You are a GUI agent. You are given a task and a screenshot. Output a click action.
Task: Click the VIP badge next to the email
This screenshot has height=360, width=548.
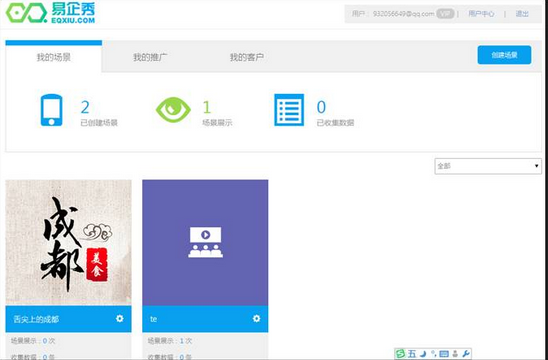pos(445,14)
